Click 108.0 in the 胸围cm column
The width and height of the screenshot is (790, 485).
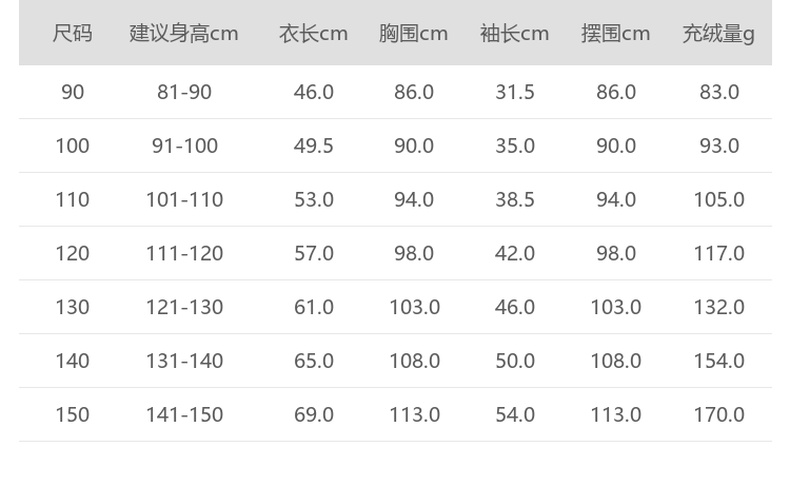[x=414, y=361]
